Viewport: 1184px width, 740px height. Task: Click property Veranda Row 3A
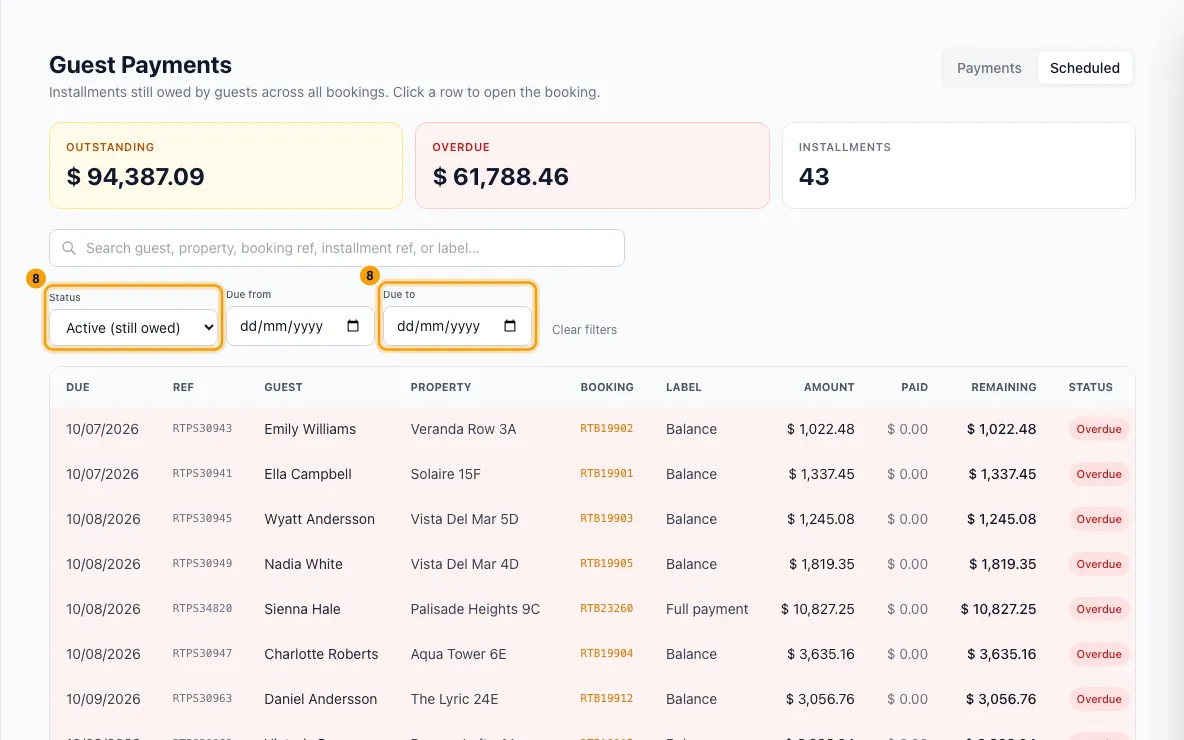pos(464,429)
